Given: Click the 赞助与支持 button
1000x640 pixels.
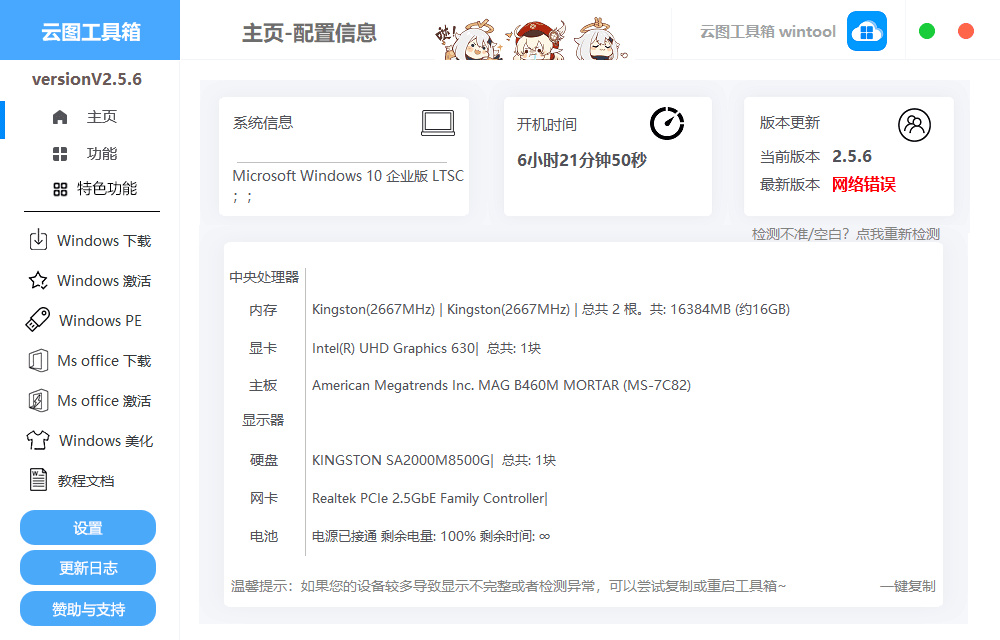Looking at the screenshot, I should pos(87,607).
